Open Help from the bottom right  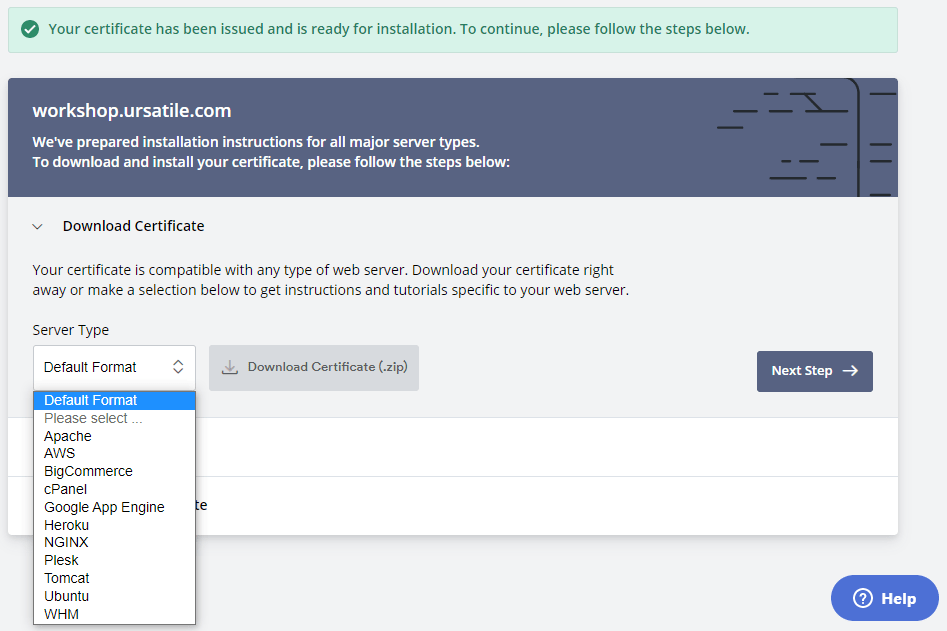(884, 598)
